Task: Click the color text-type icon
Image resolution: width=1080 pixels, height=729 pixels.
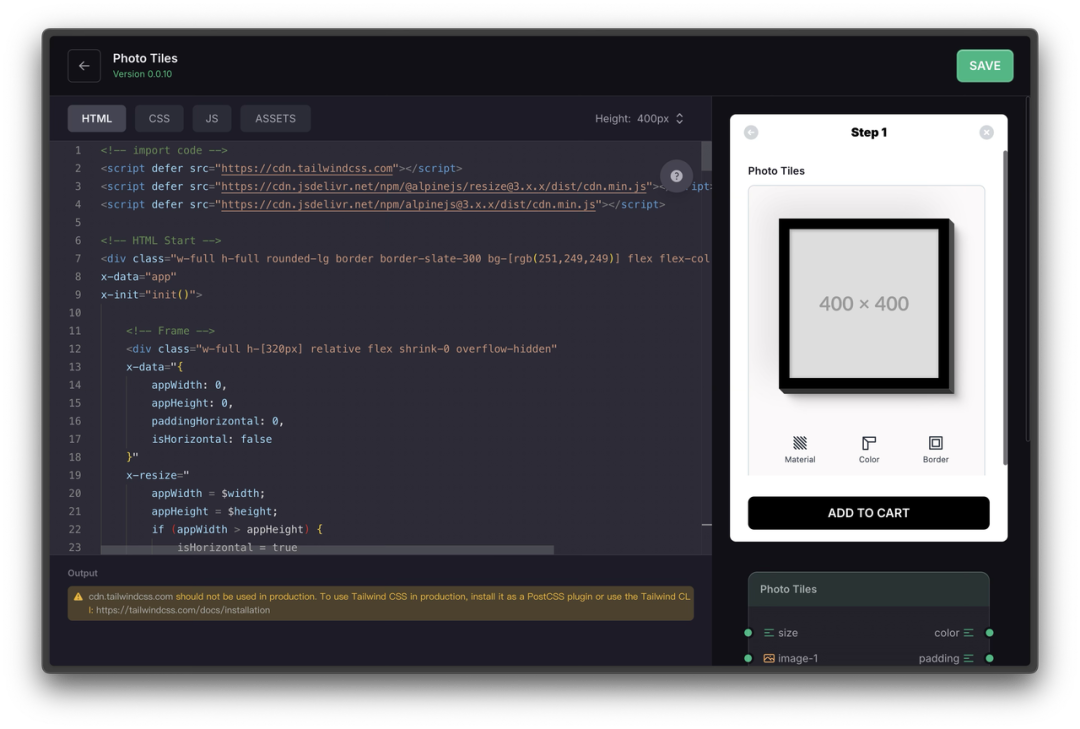Action: pyautogui.click(x=968, y=633)
